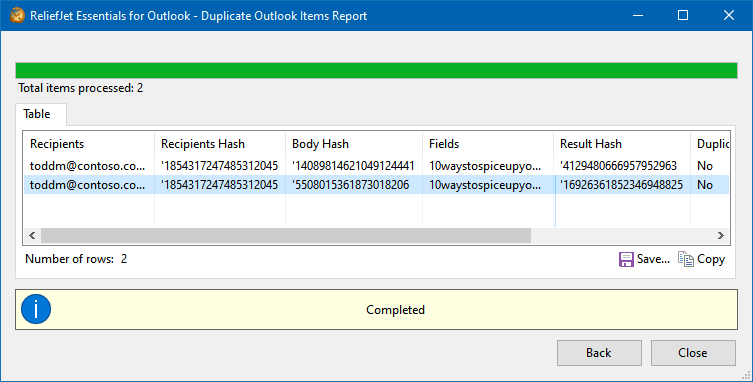
Task: Select body hash '14089814621049124441 cell
Action: click(353, 166)
